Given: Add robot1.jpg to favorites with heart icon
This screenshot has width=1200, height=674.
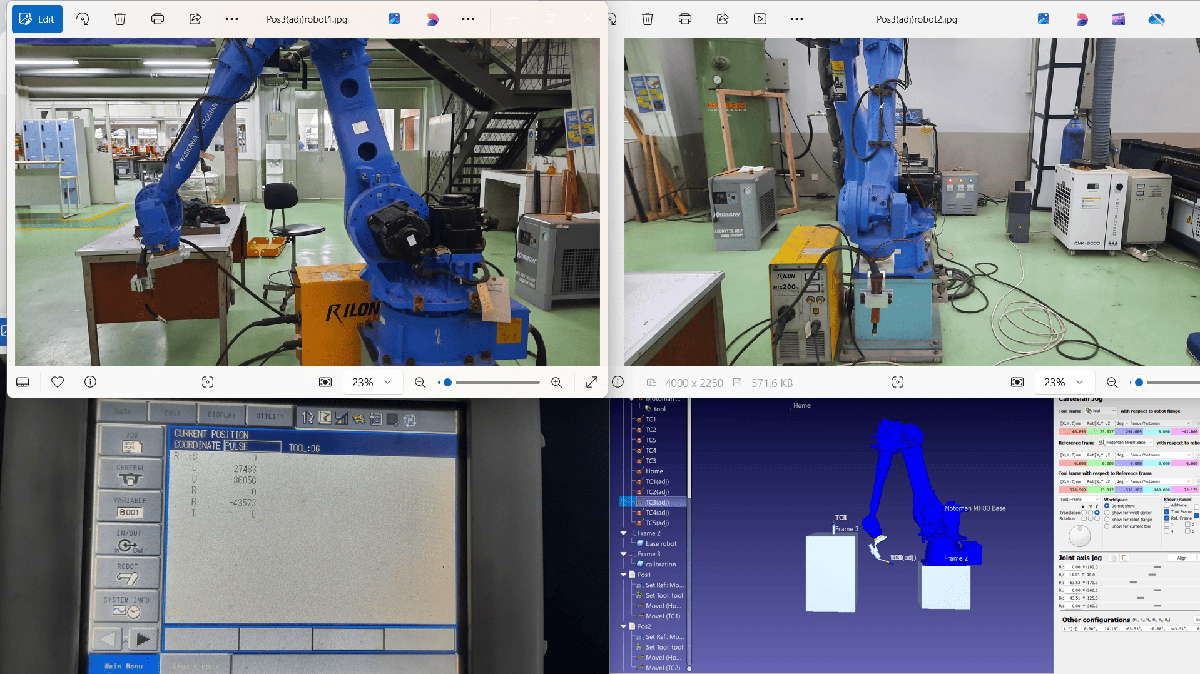Looking at the screenshot, I should pyautogui.click(x=58, y=382).
